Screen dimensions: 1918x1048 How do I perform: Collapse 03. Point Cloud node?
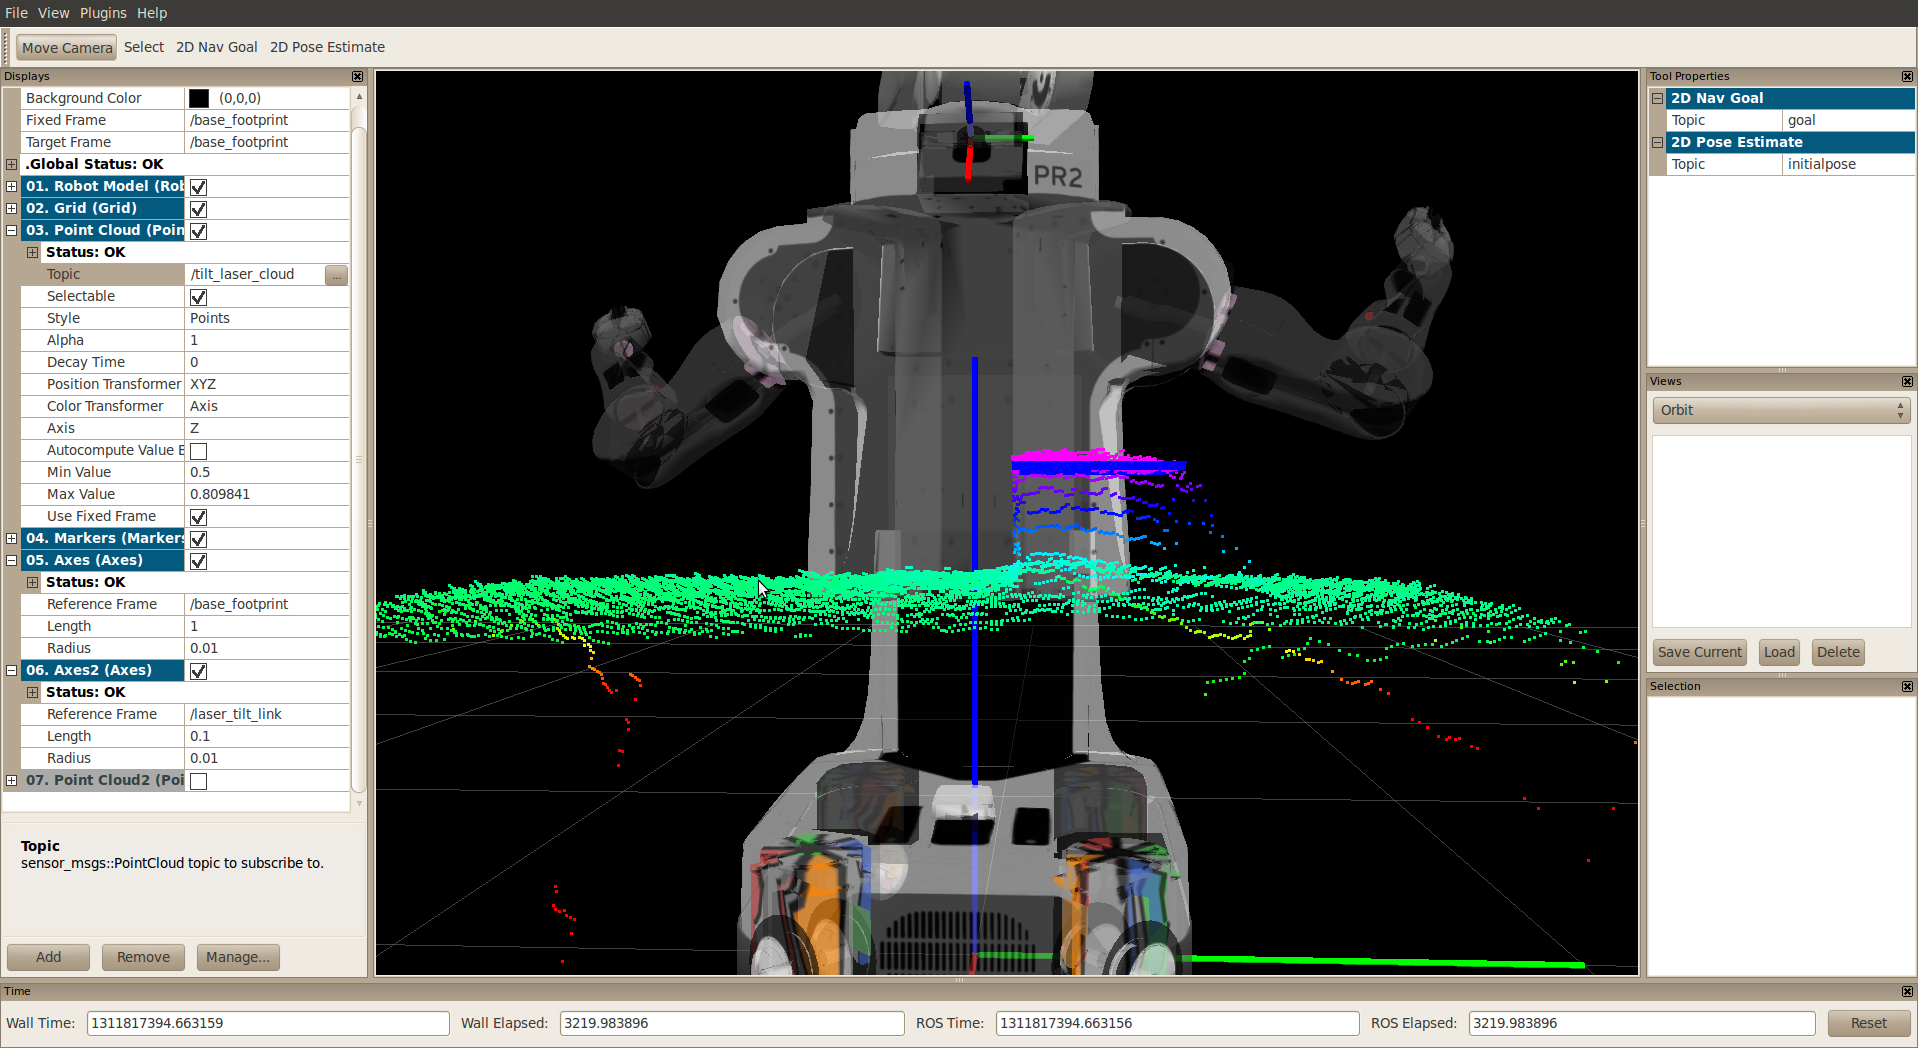click(11, 230)
